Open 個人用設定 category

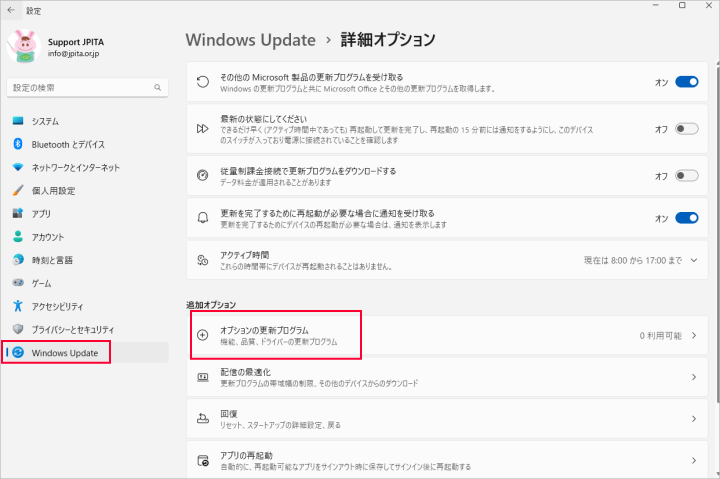click(x=87, y=191)
